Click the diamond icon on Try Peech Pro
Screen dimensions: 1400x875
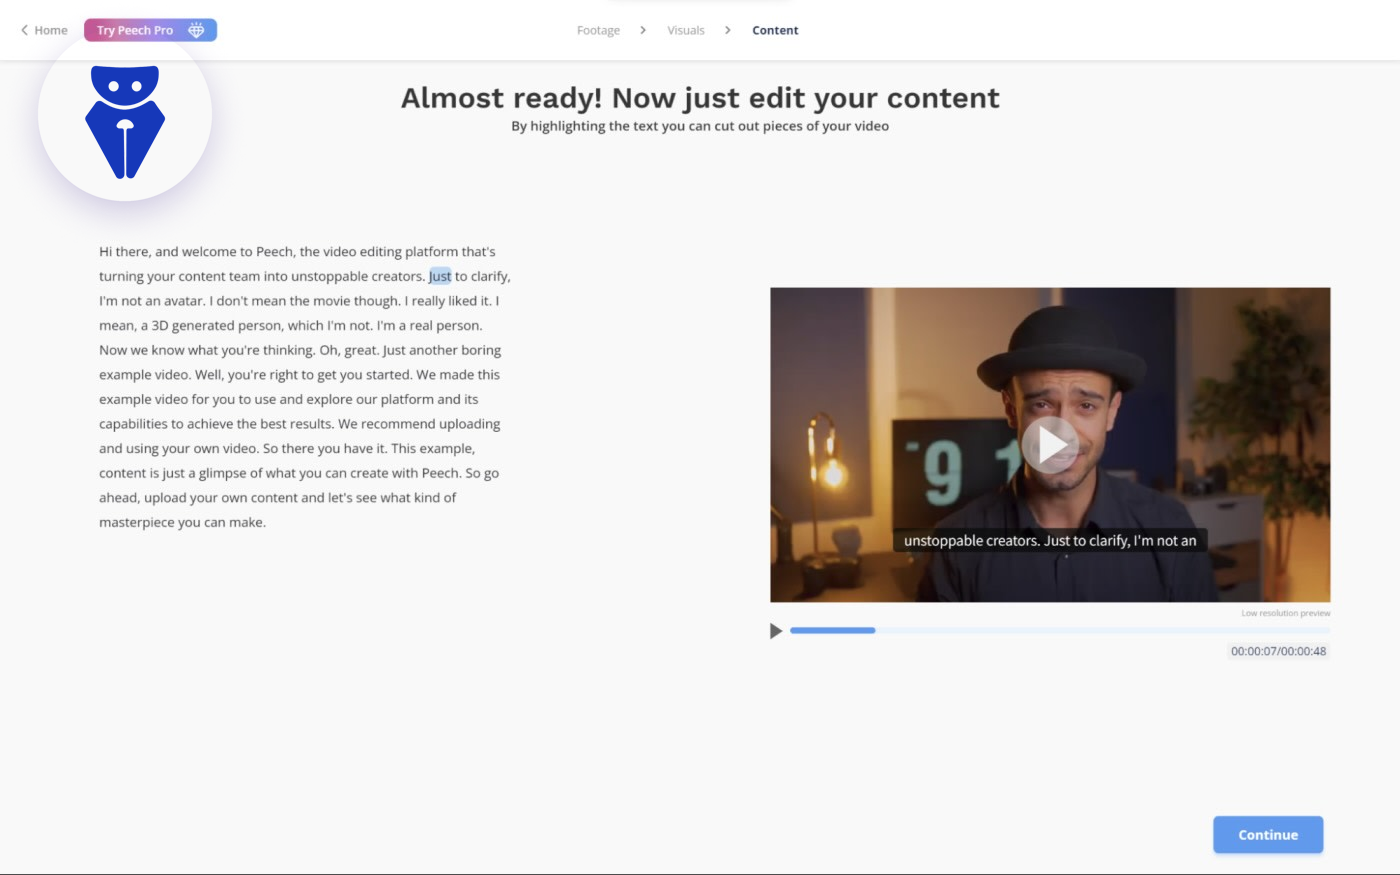pyautogui.click(x=196, y=30)
